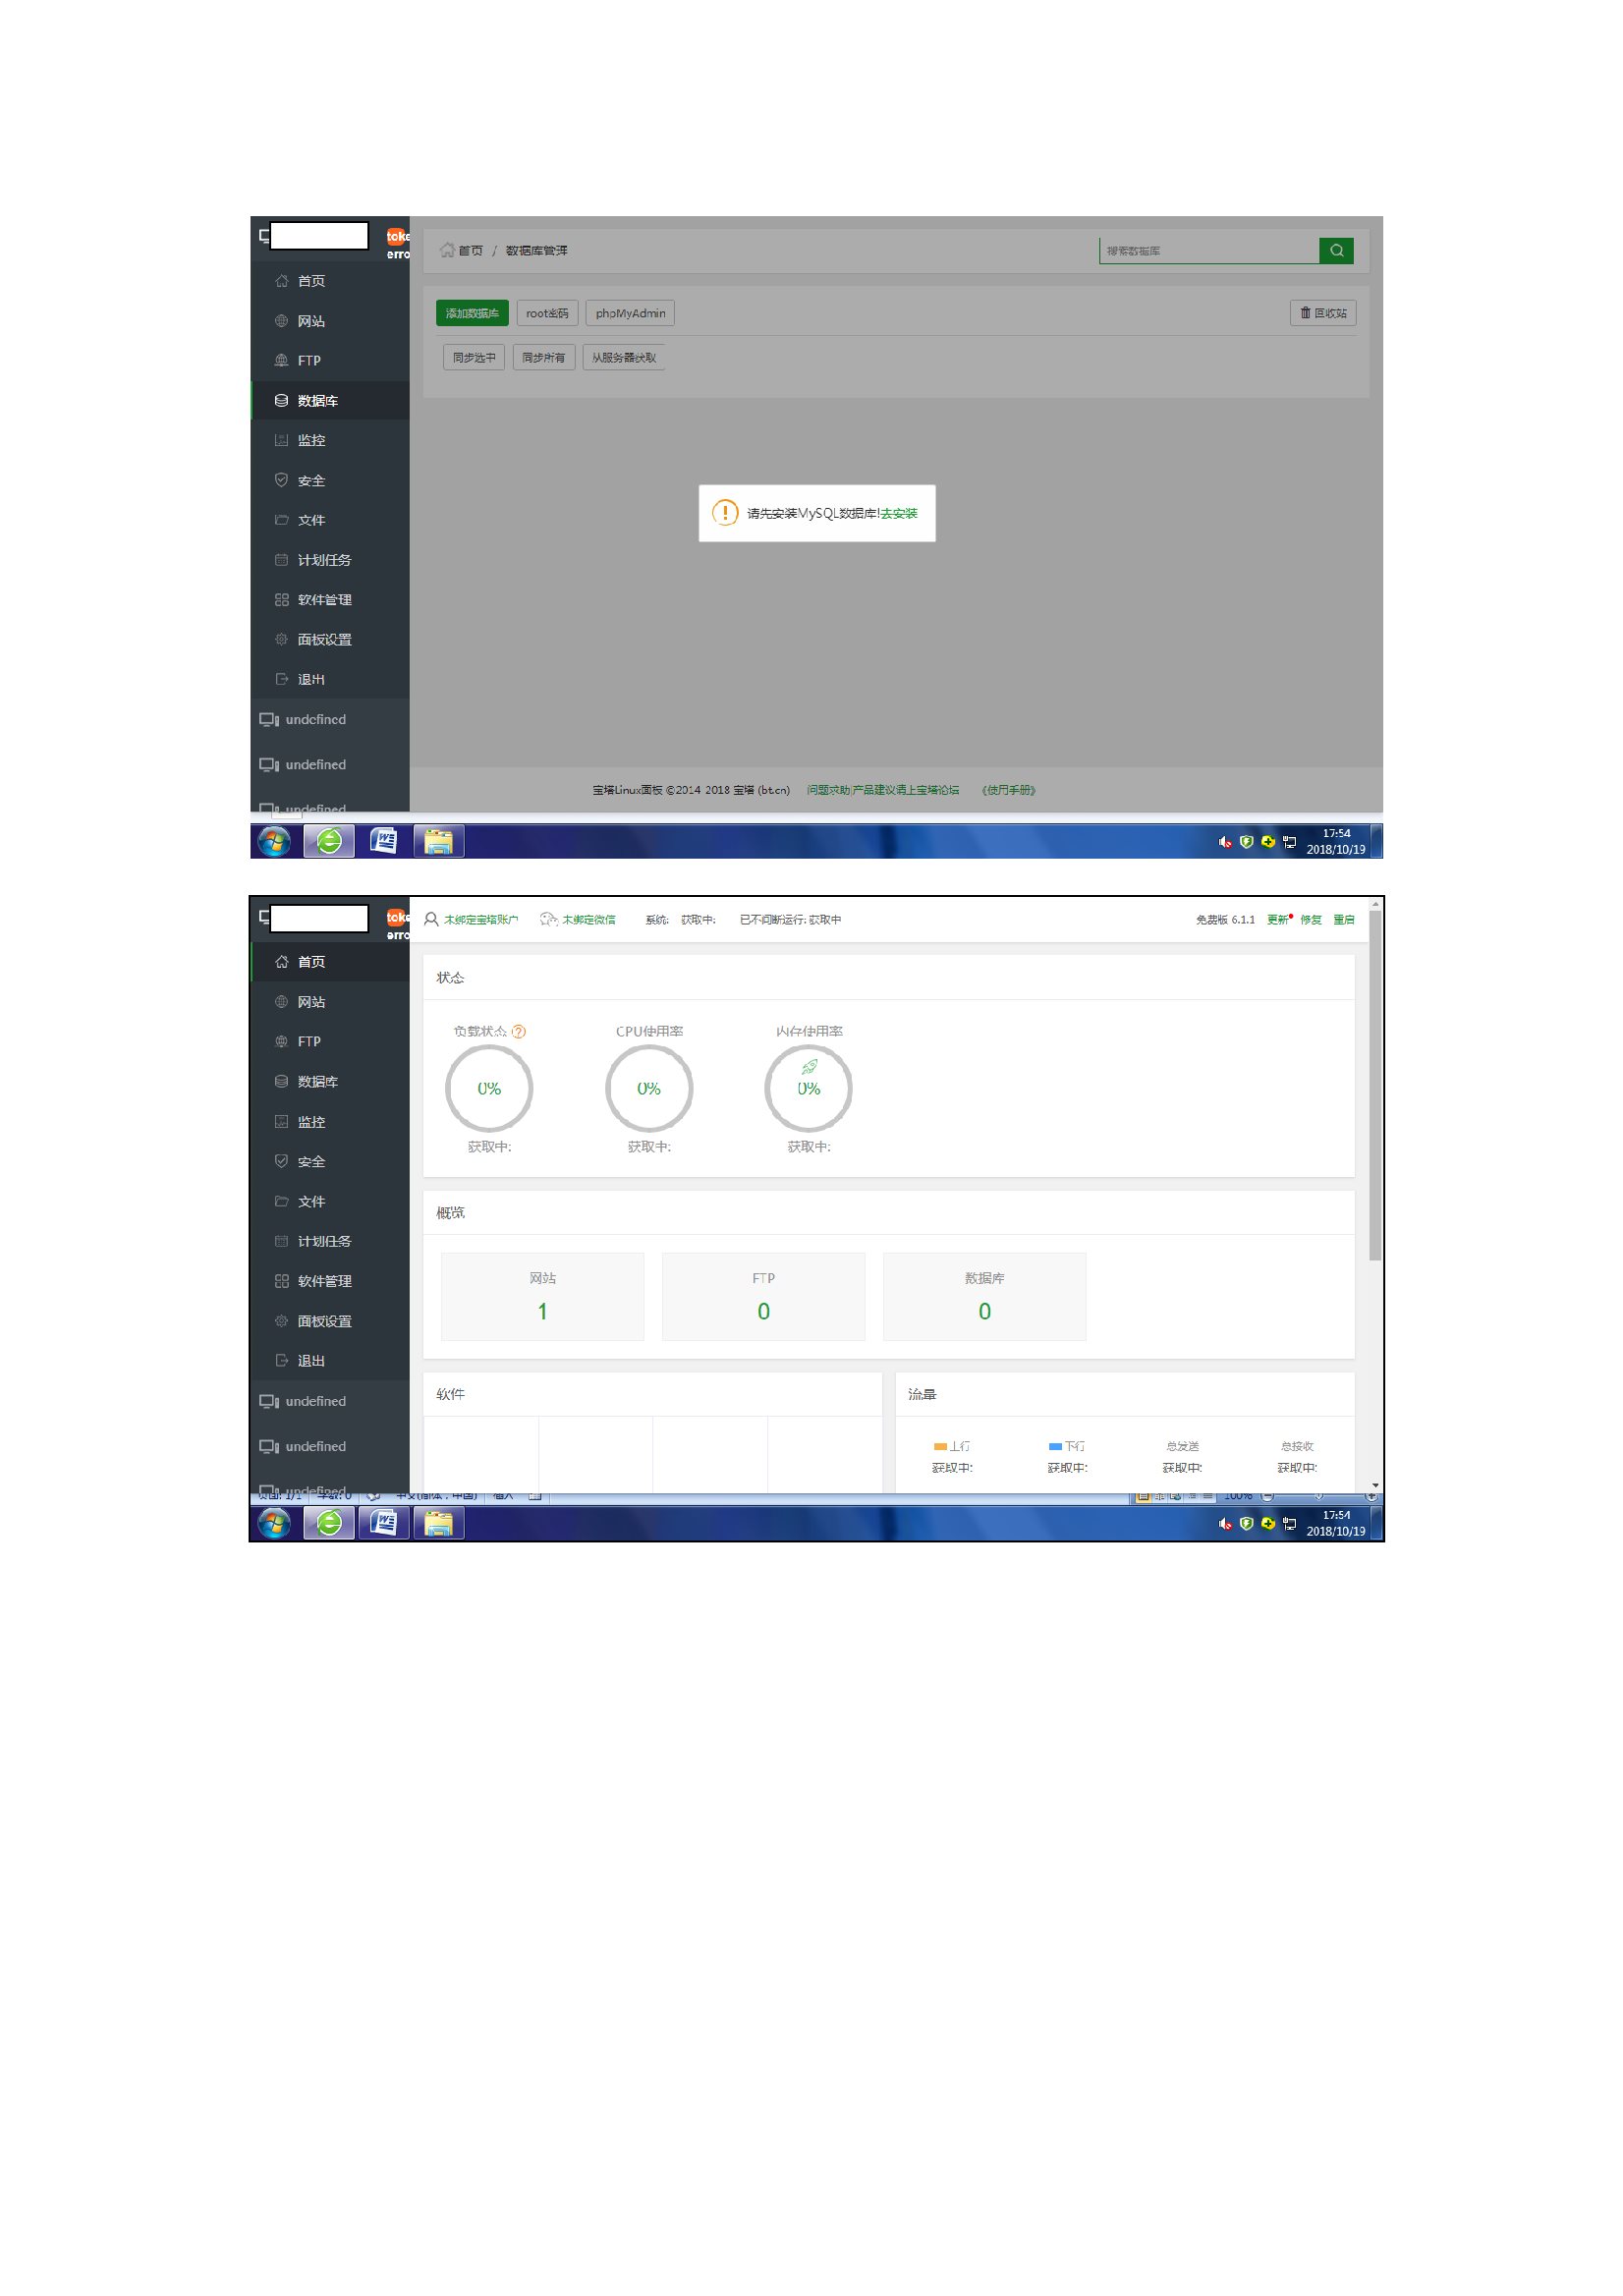
Task: Click 文件 folder icon in dashboard page sidebar
Action: coord(281,1201)
